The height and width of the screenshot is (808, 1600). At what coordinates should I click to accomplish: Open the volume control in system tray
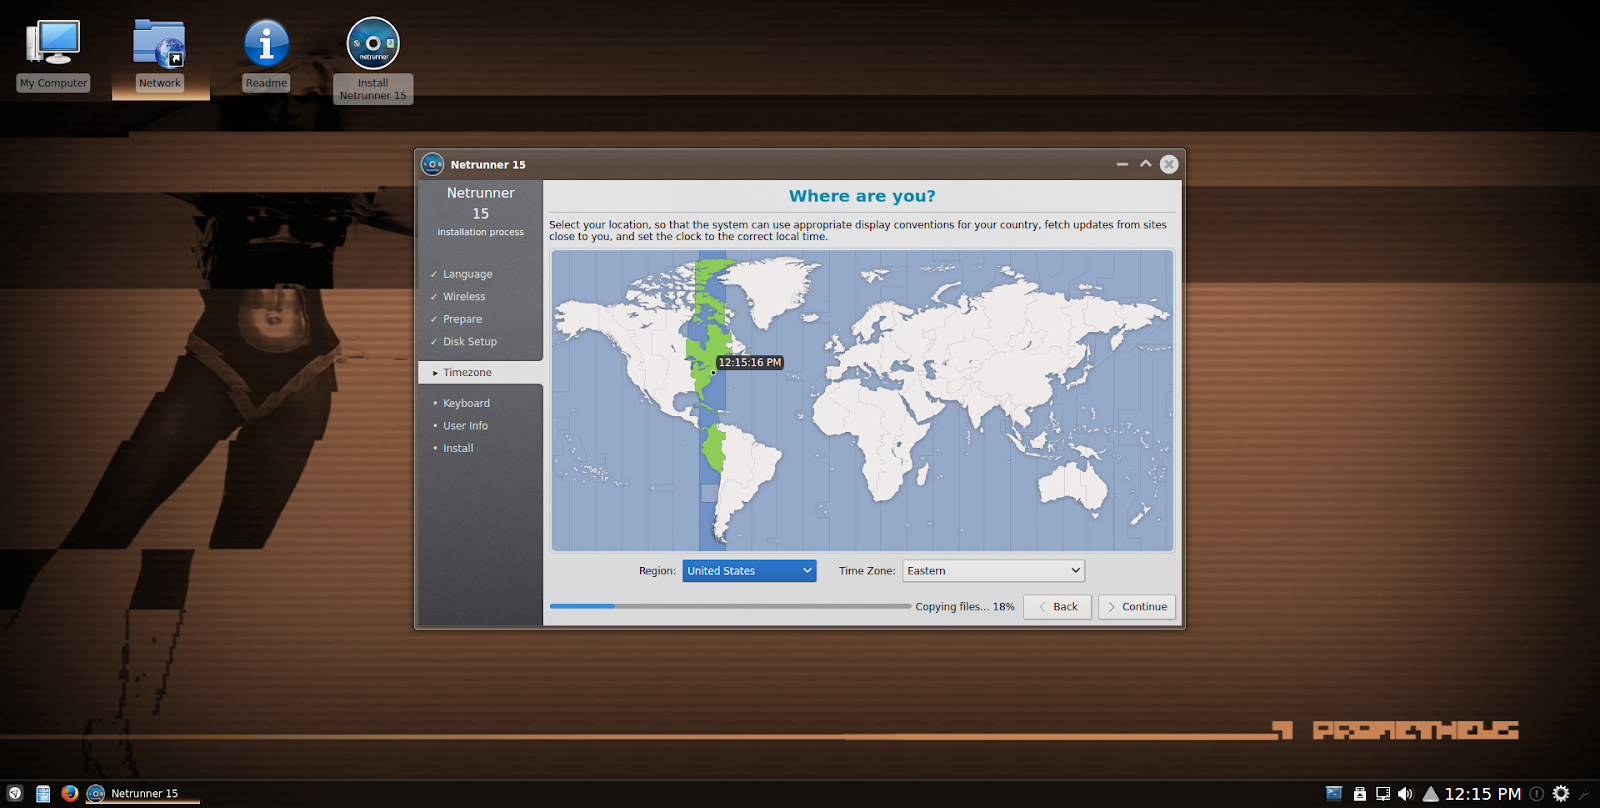pos(1405,793)
